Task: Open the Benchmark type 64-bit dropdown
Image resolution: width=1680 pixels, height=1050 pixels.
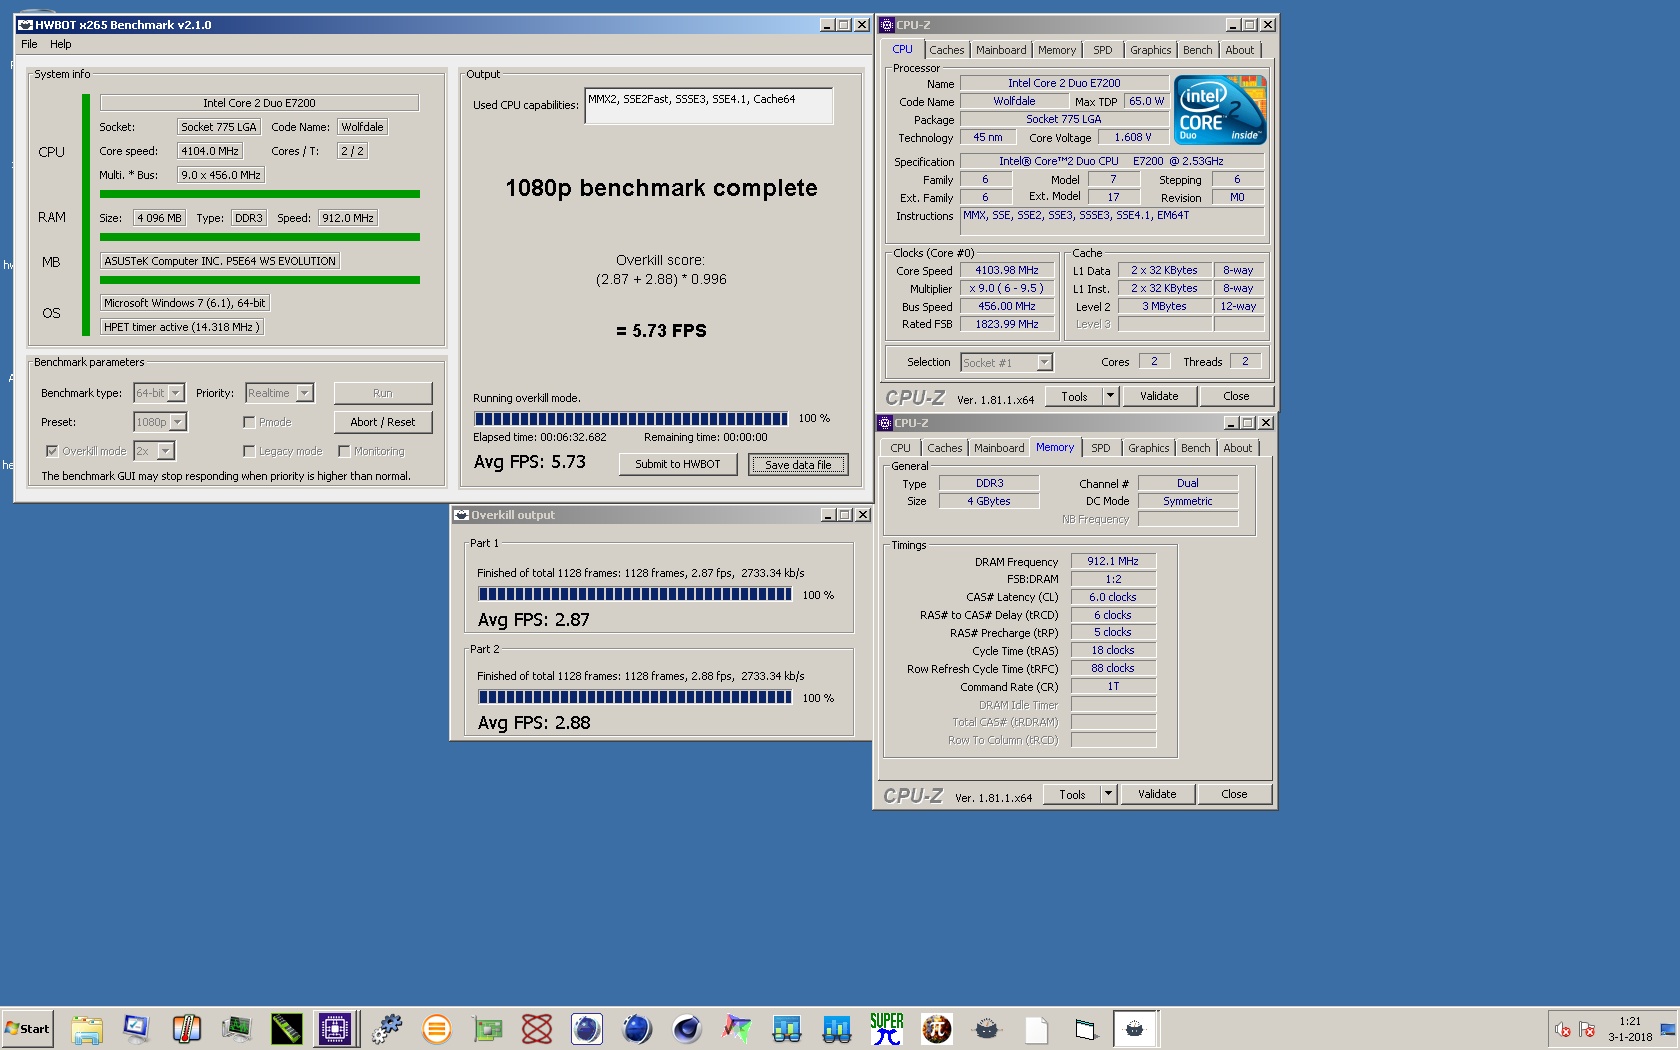Action: (159, 393)
